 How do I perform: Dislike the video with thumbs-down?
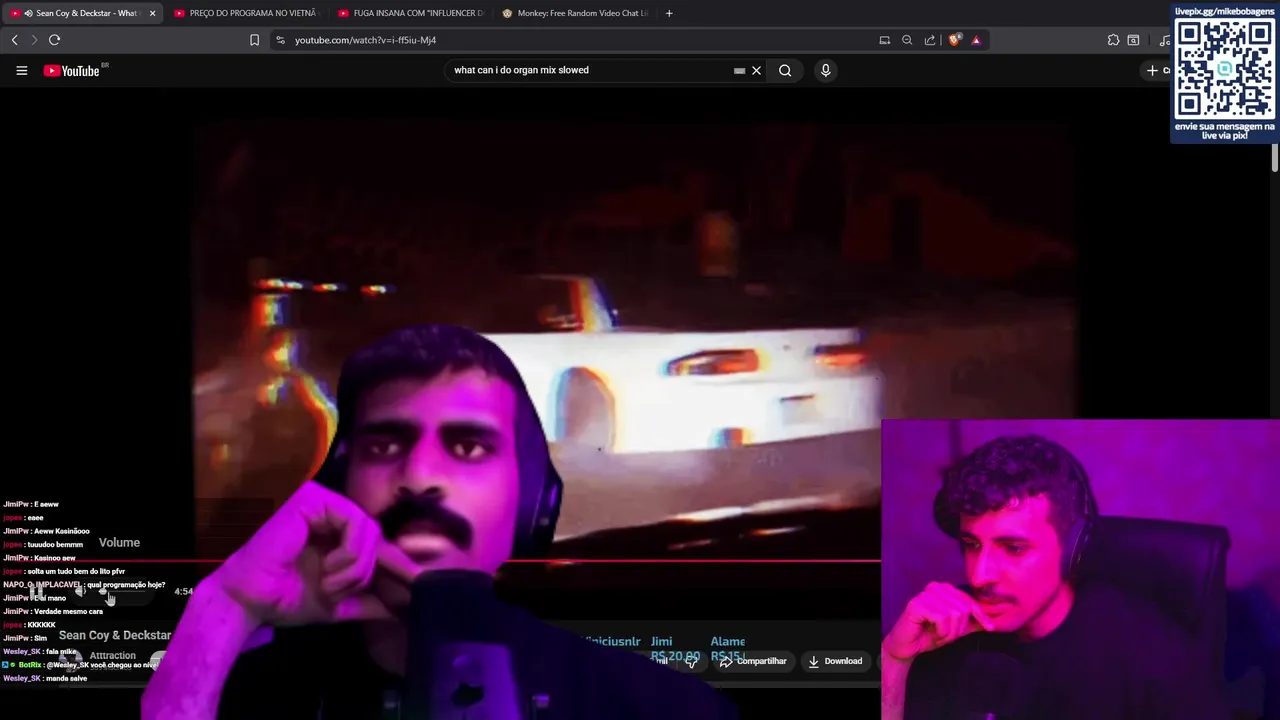[692, 661]
